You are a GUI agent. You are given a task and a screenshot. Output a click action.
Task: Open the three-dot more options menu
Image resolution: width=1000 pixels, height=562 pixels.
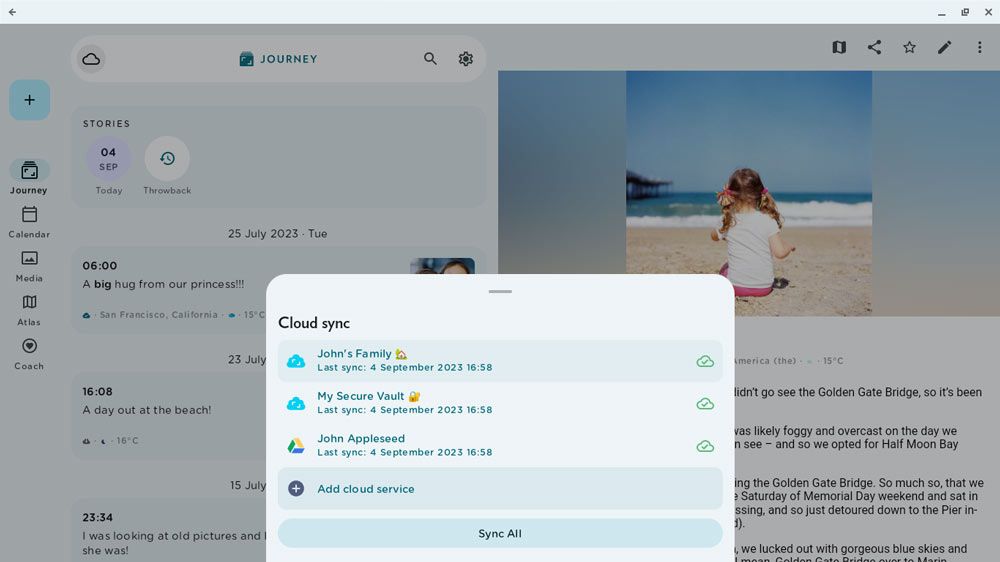tap(980, 47)
